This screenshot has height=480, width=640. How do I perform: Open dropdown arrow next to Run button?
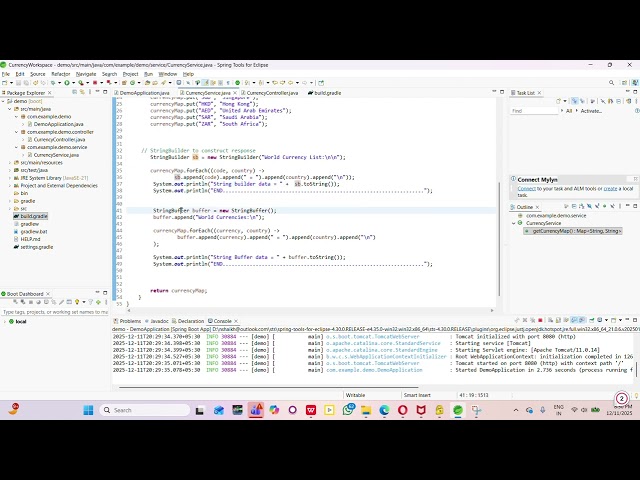pyautogui.click(x=73, y=82)
